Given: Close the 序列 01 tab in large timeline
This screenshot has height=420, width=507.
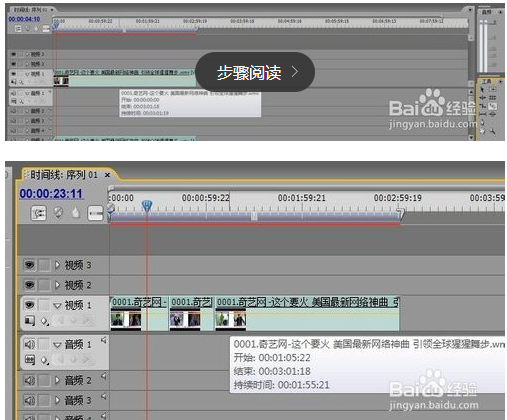Looking at the screenshot, I should (107, 175).
